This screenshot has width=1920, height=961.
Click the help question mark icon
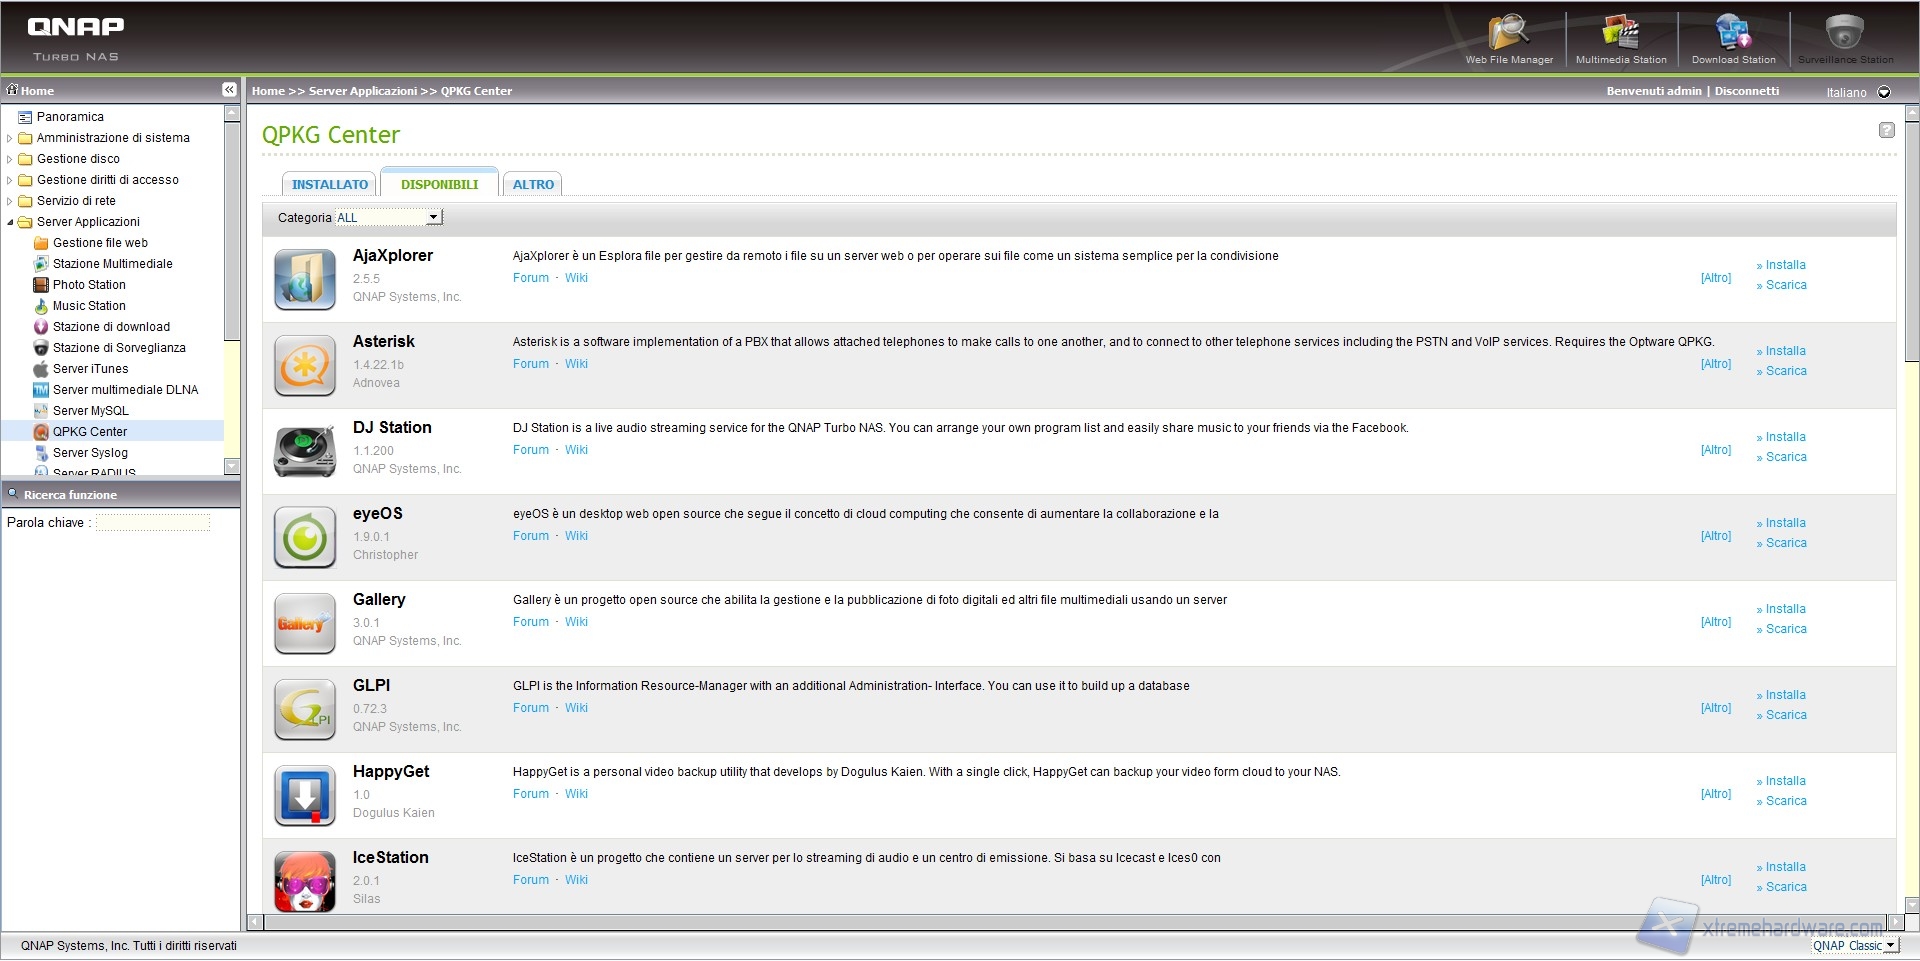1886,130
